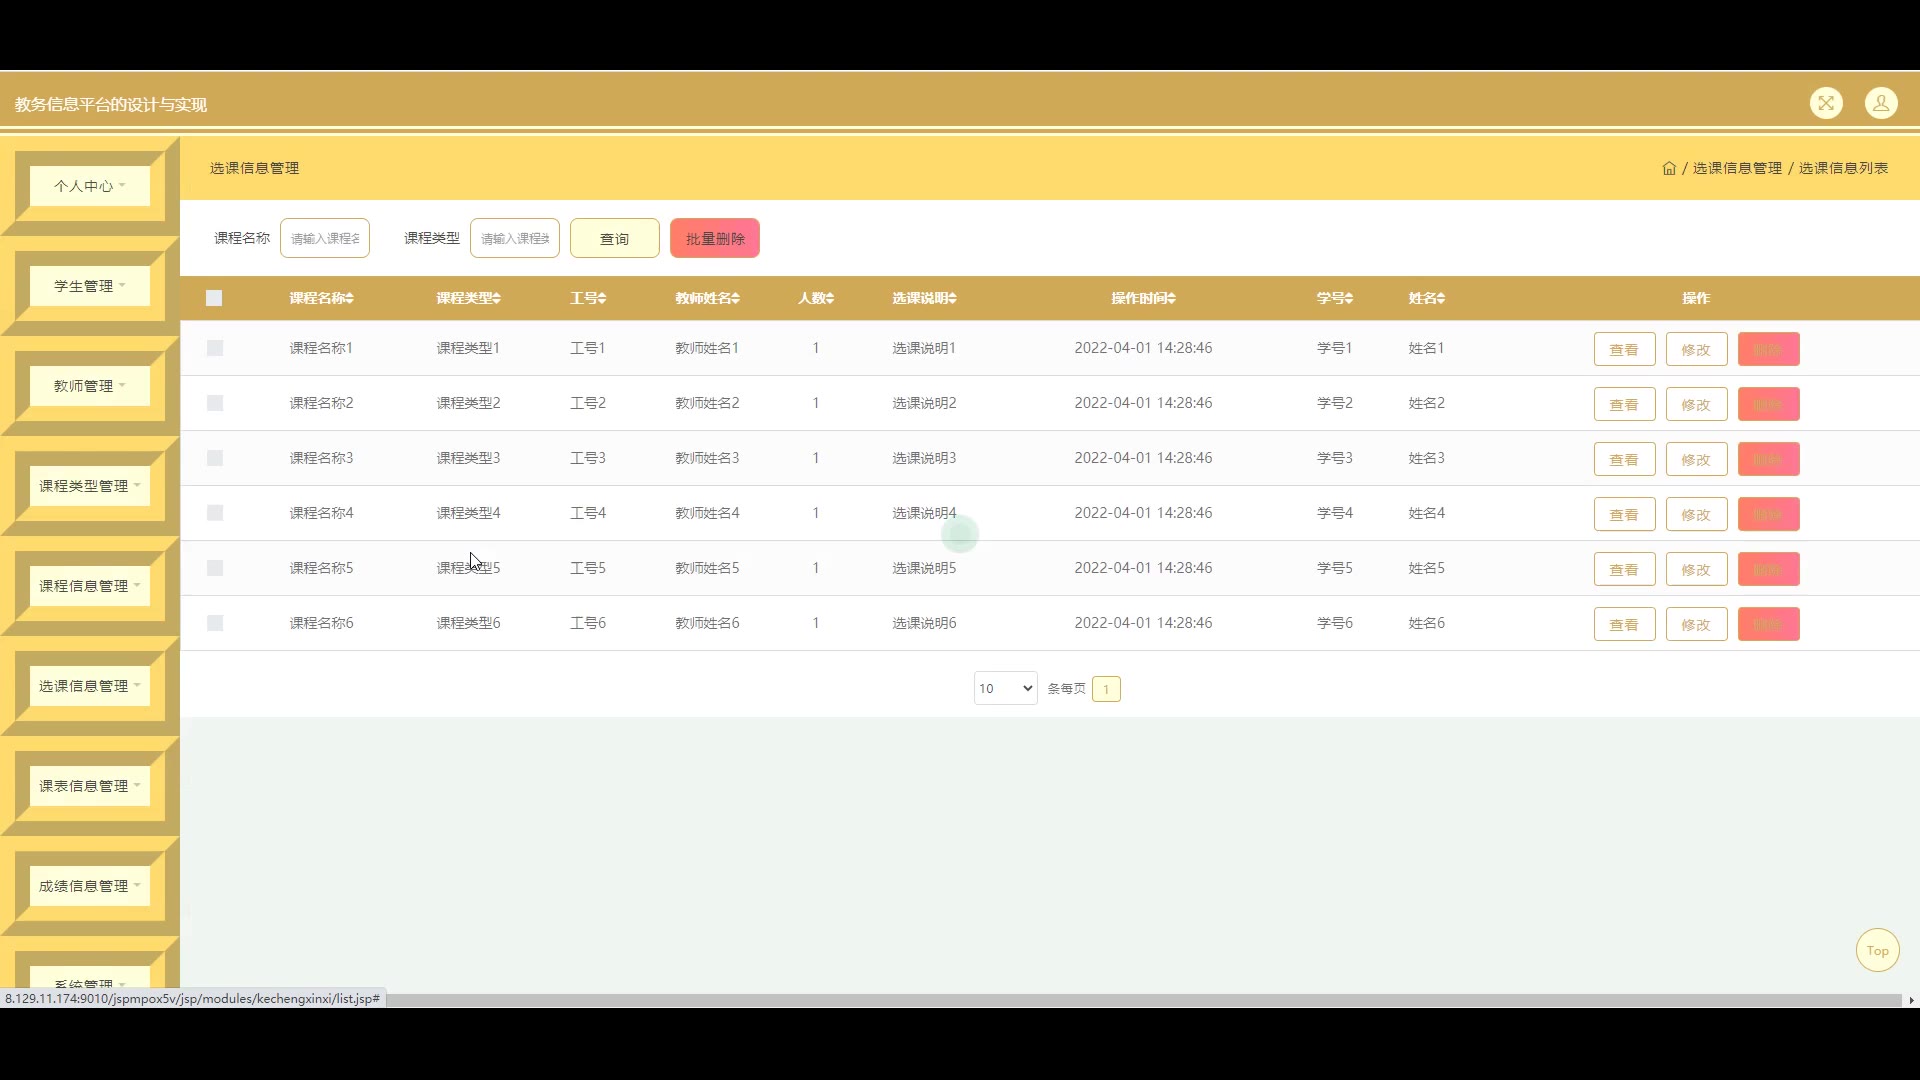Expand 成绩信息管理 sidebar menu
This screenshot has height=1080, width=1920.
(x=90, y=886)
